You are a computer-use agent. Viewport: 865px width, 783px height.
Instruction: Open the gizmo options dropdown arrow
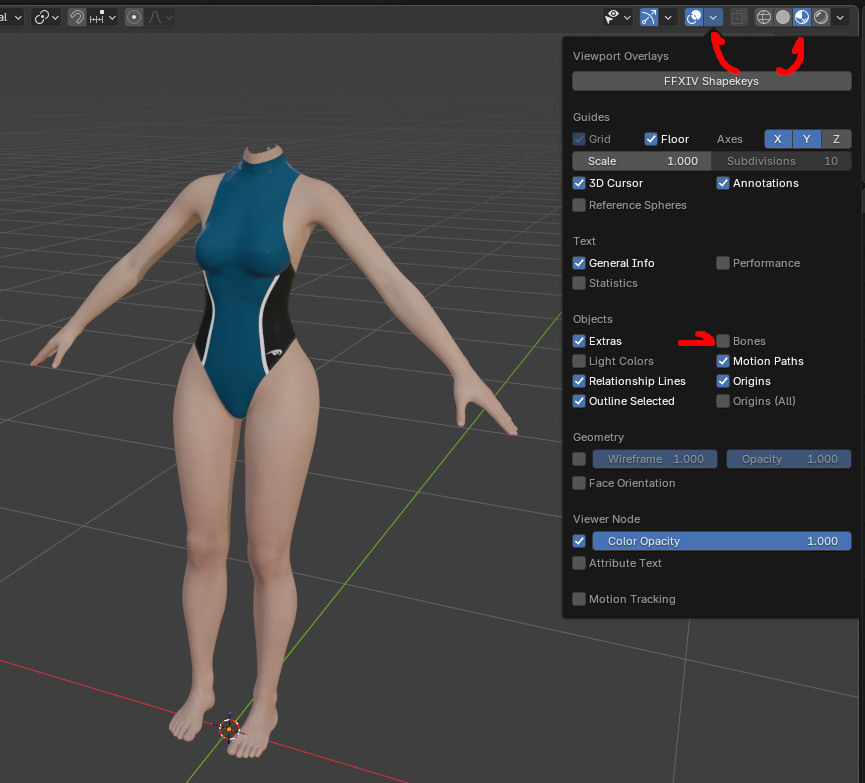point(668,18)
